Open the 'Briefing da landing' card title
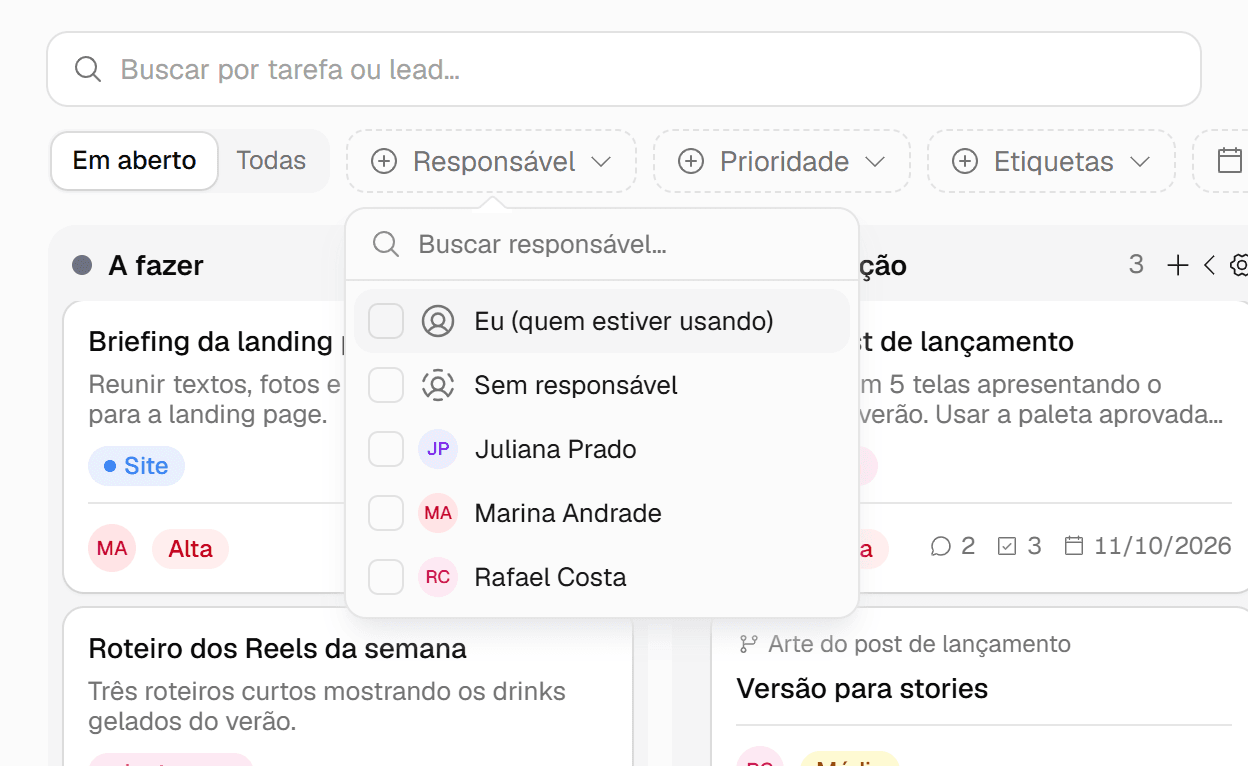Viewport: 1248px width, 766px height. (216, 341)
